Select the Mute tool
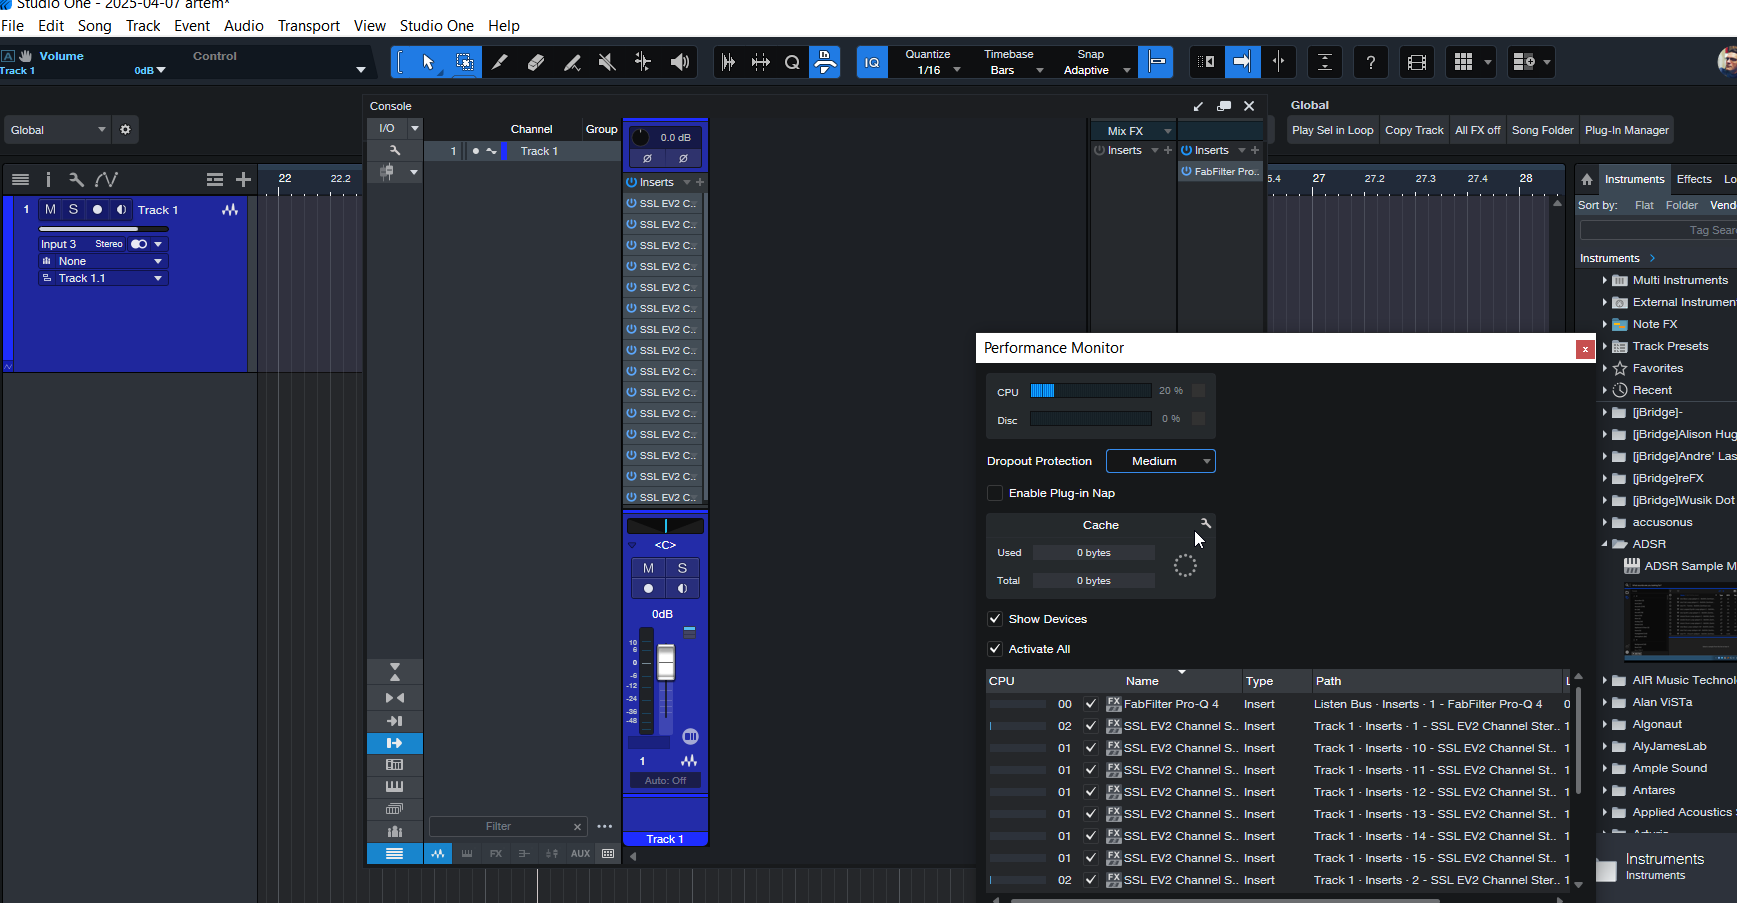Viewport: 1737px width, 903px height. click(x=607, y=62)
